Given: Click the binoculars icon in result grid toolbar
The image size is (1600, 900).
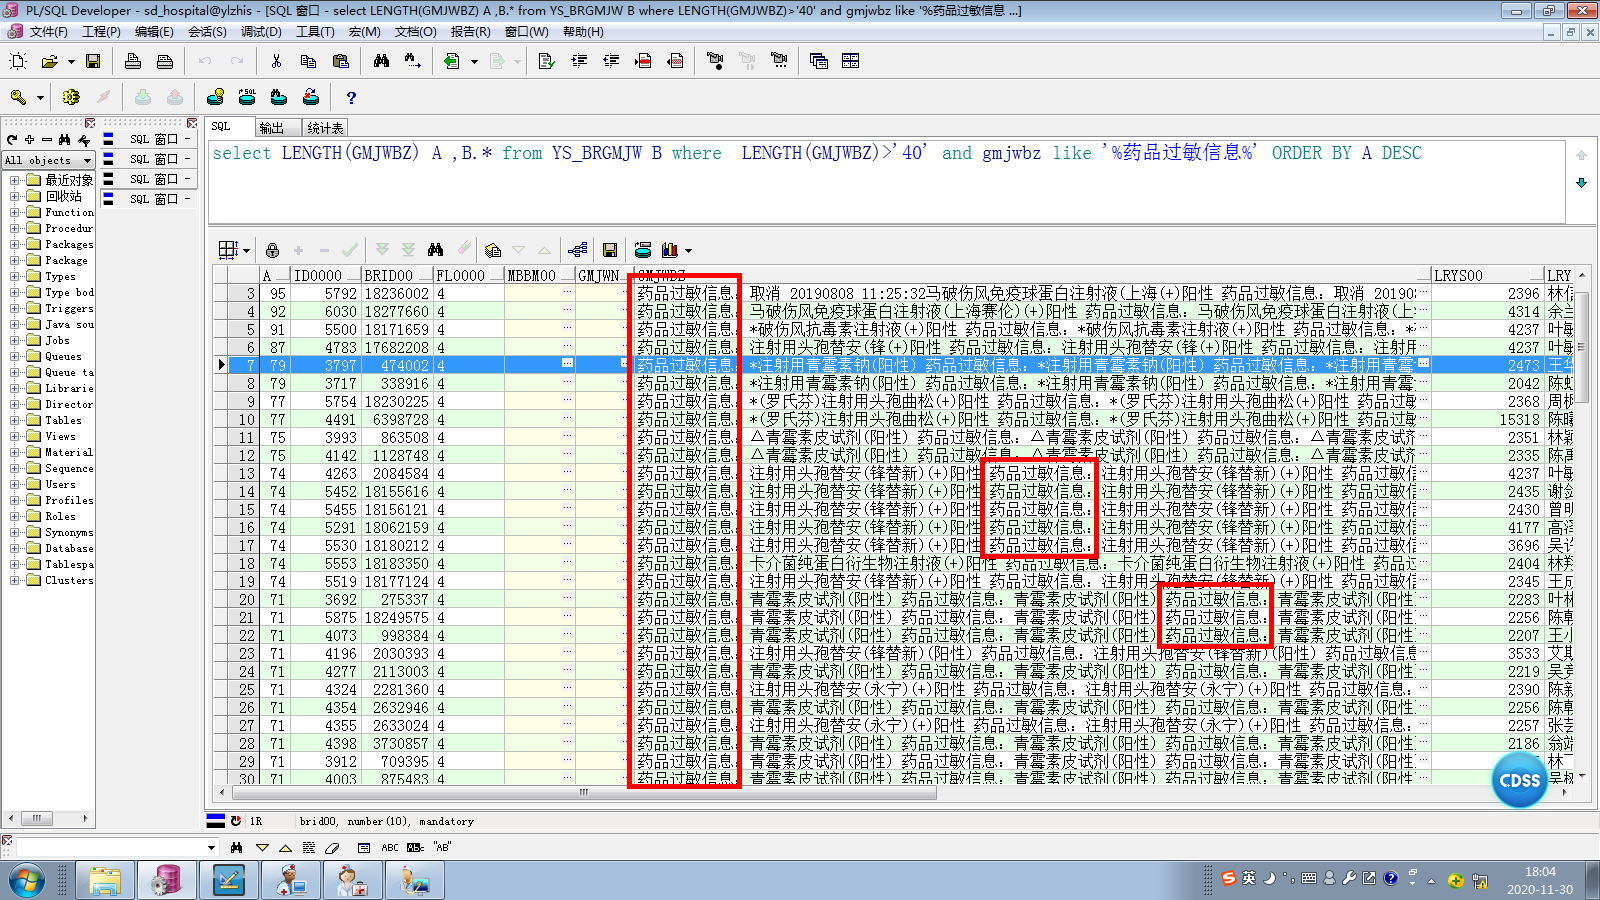Looking at the screenshot, I should (x=435, y=250).
